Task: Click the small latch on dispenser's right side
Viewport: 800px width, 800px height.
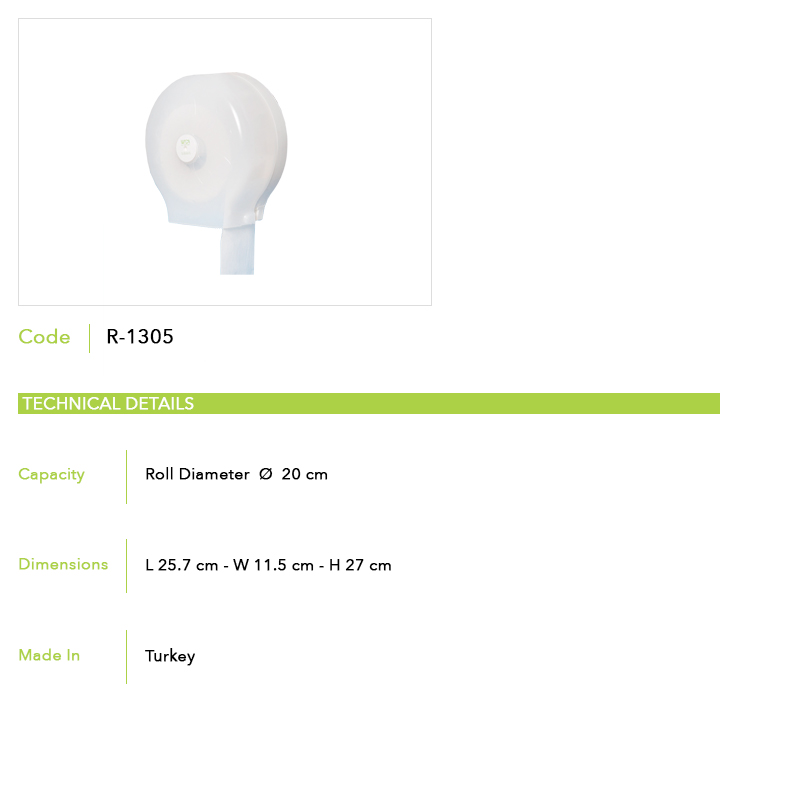Action: click(259, 213)
